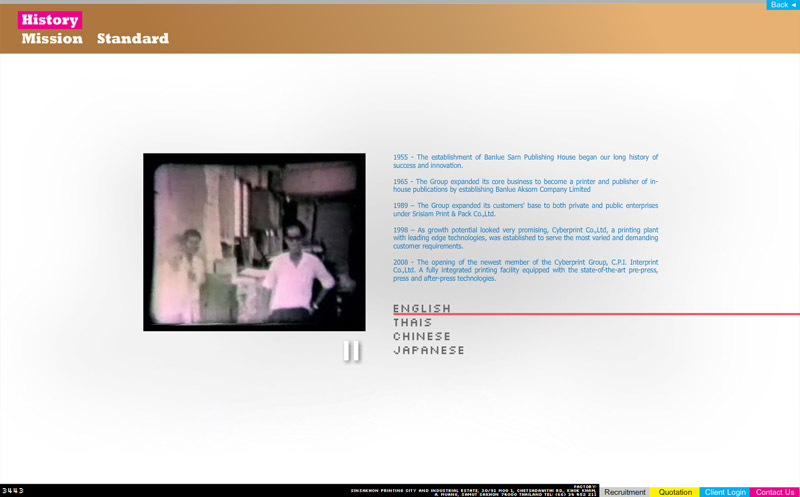This screenshot has width=800, height=497.
Task: Click the 1998 Cyberprint history paragraph
Action: click(x=526, y=238)
